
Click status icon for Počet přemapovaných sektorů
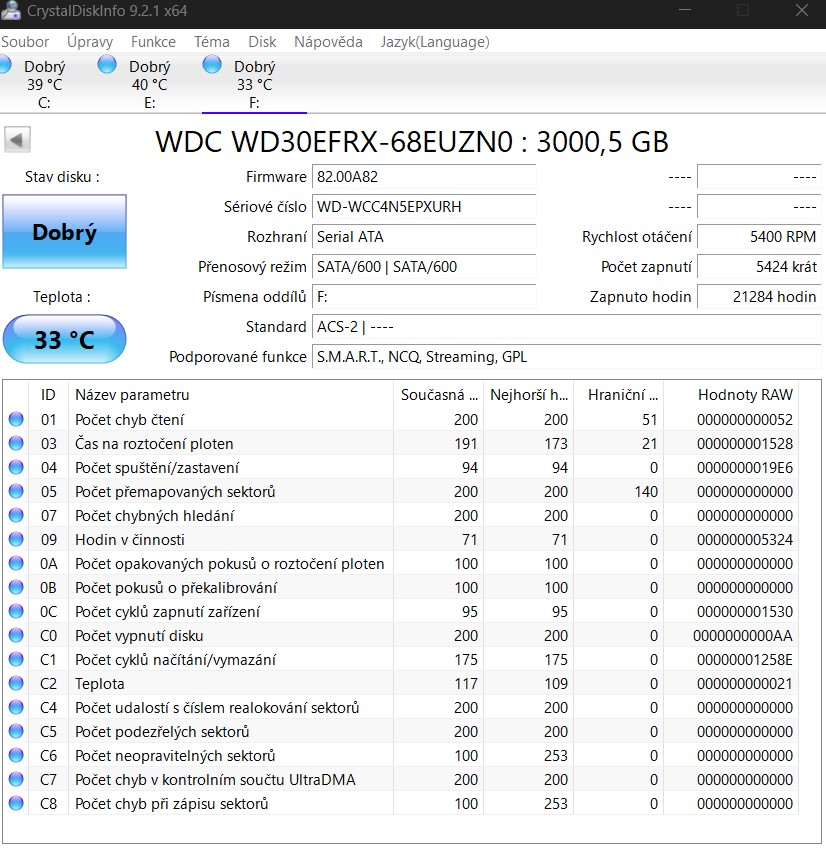click(x=16, y=492)
